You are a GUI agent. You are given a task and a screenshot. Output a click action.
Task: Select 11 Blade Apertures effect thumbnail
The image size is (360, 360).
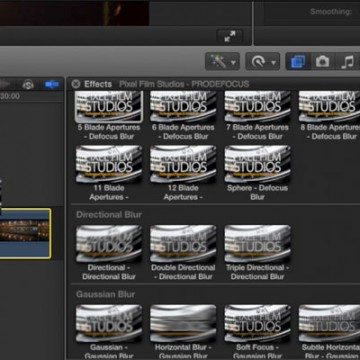tap(109, 164)
